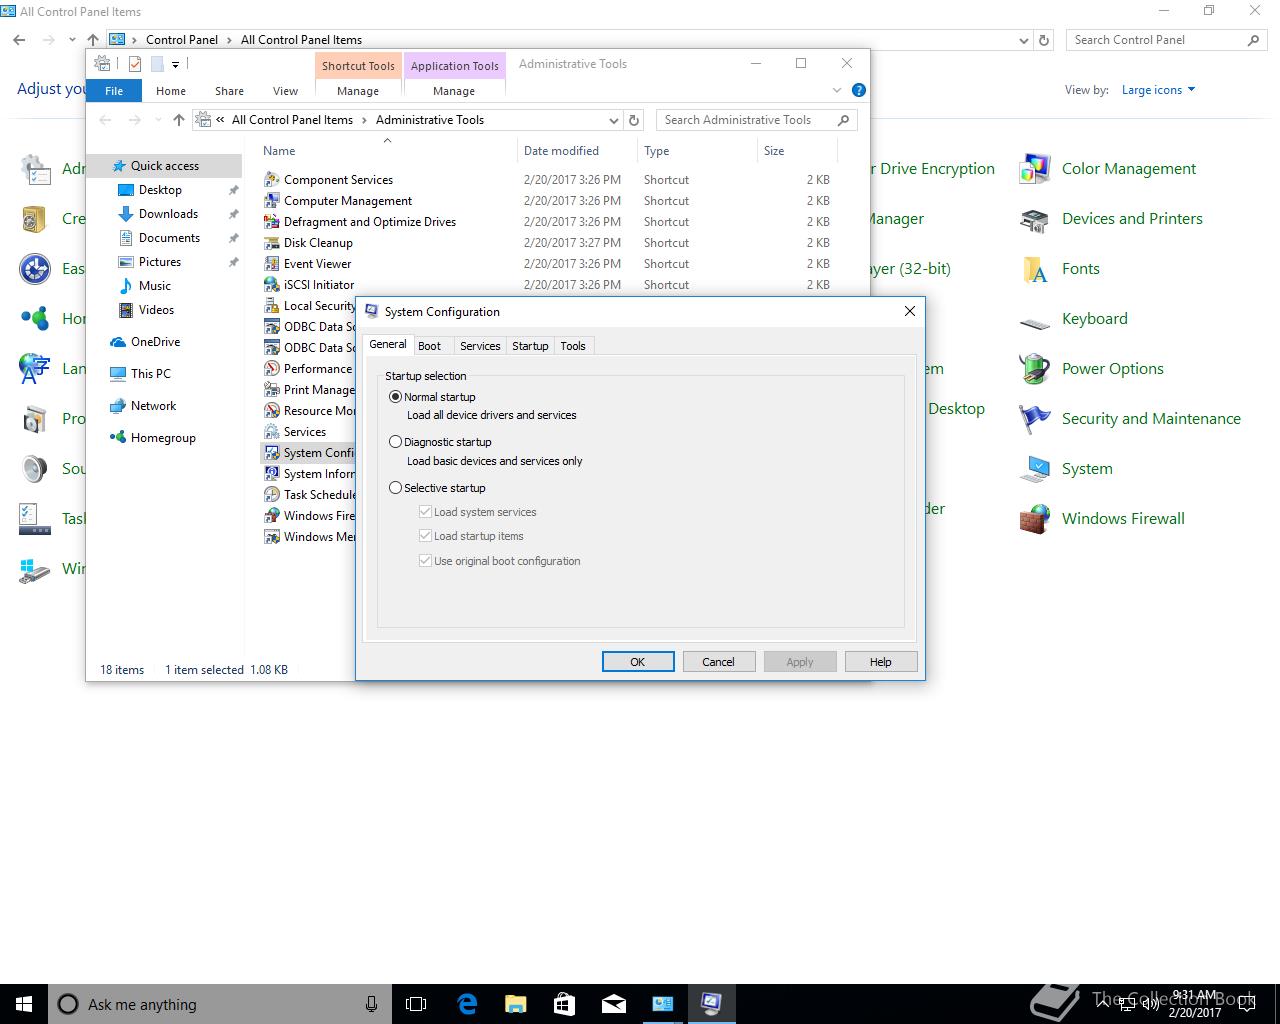Switch to the Startup tab
Screen dimensions: 1280x1024
[530, 346]
